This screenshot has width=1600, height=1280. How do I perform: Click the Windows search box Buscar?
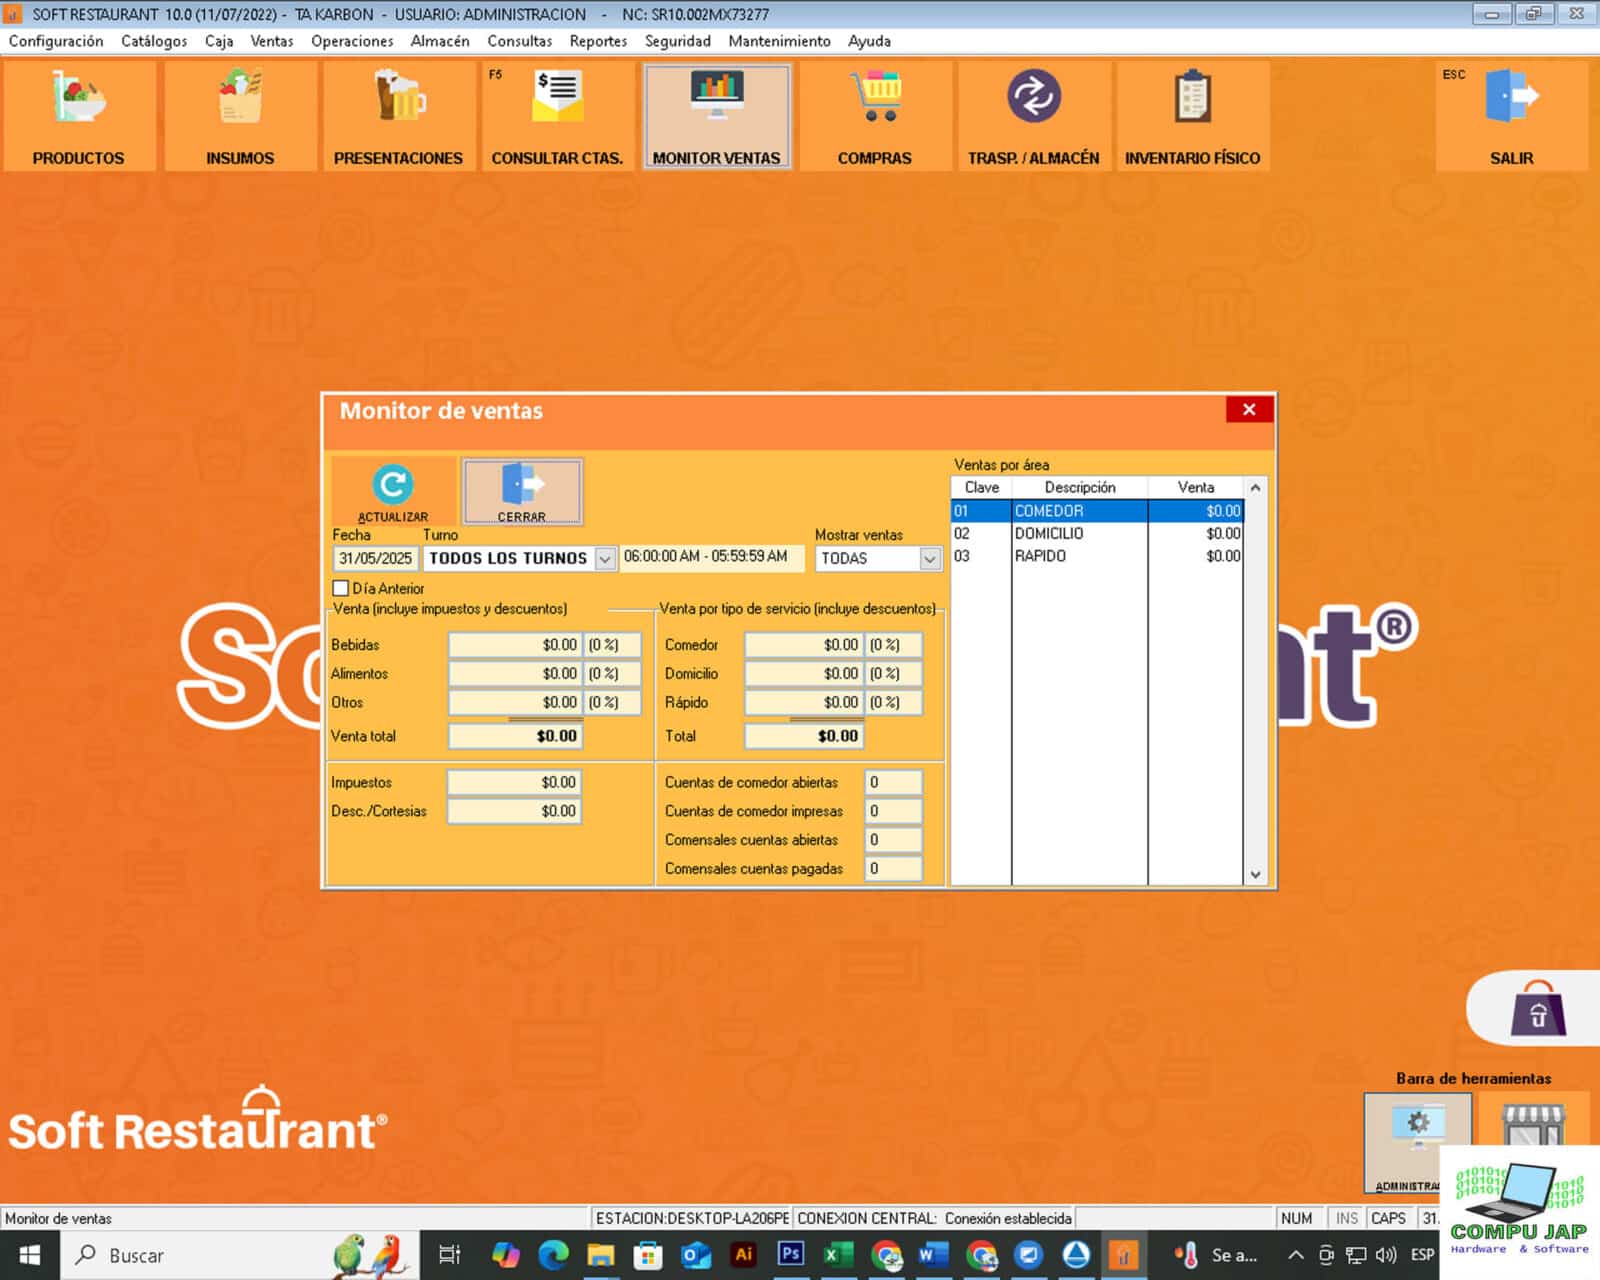point(240,1255)
